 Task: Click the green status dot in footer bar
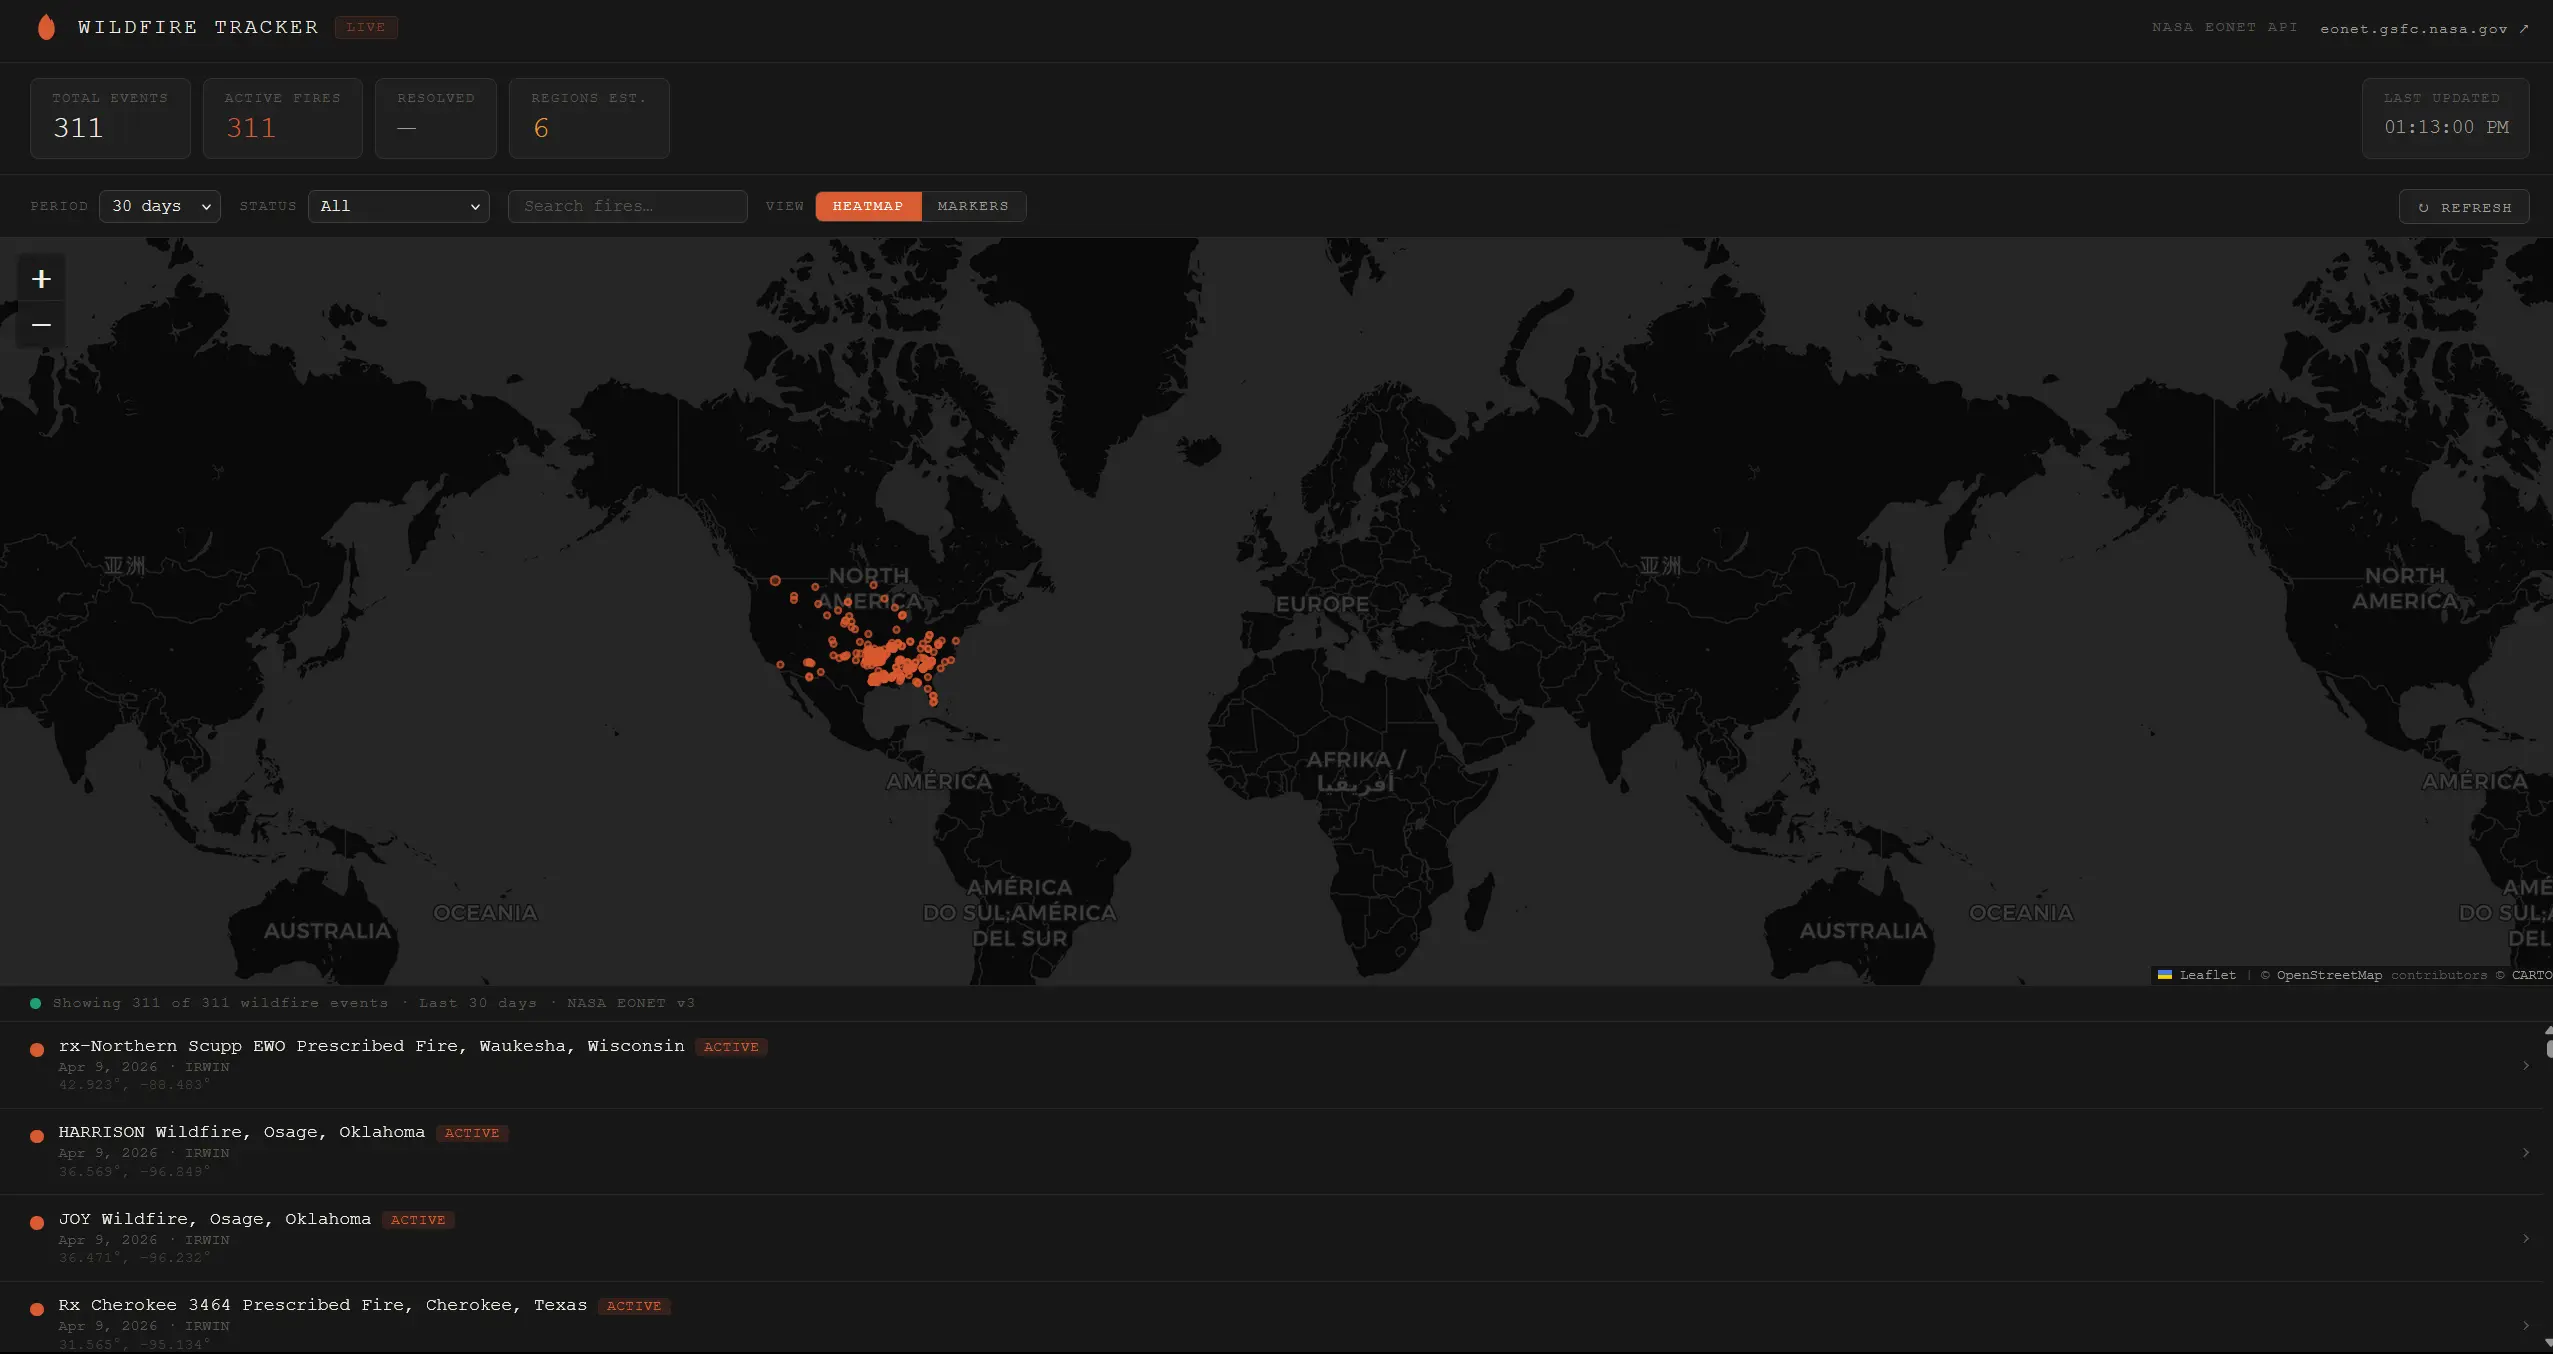point(36,1003)
